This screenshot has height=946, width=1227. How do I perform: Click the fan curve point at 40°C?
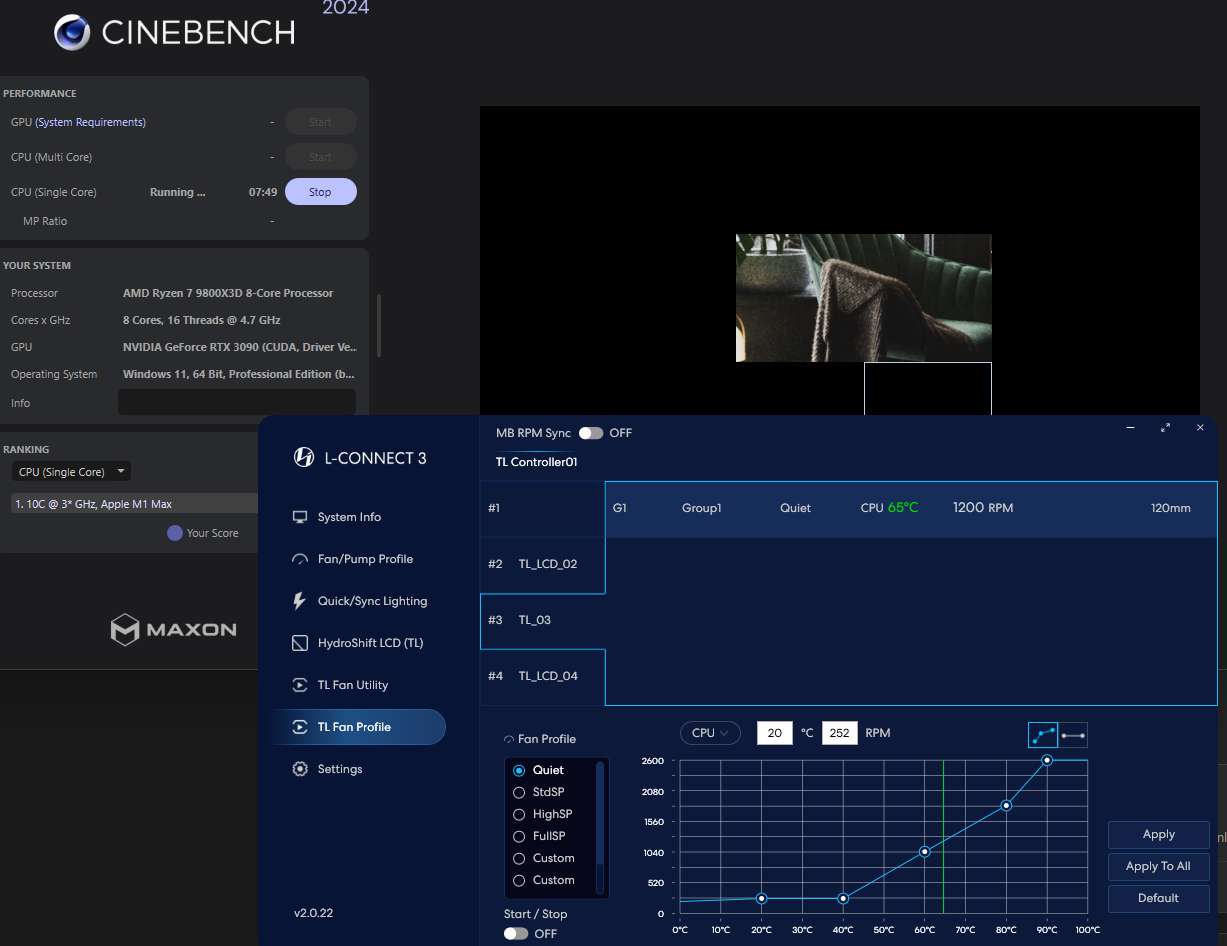click(843, 898)
